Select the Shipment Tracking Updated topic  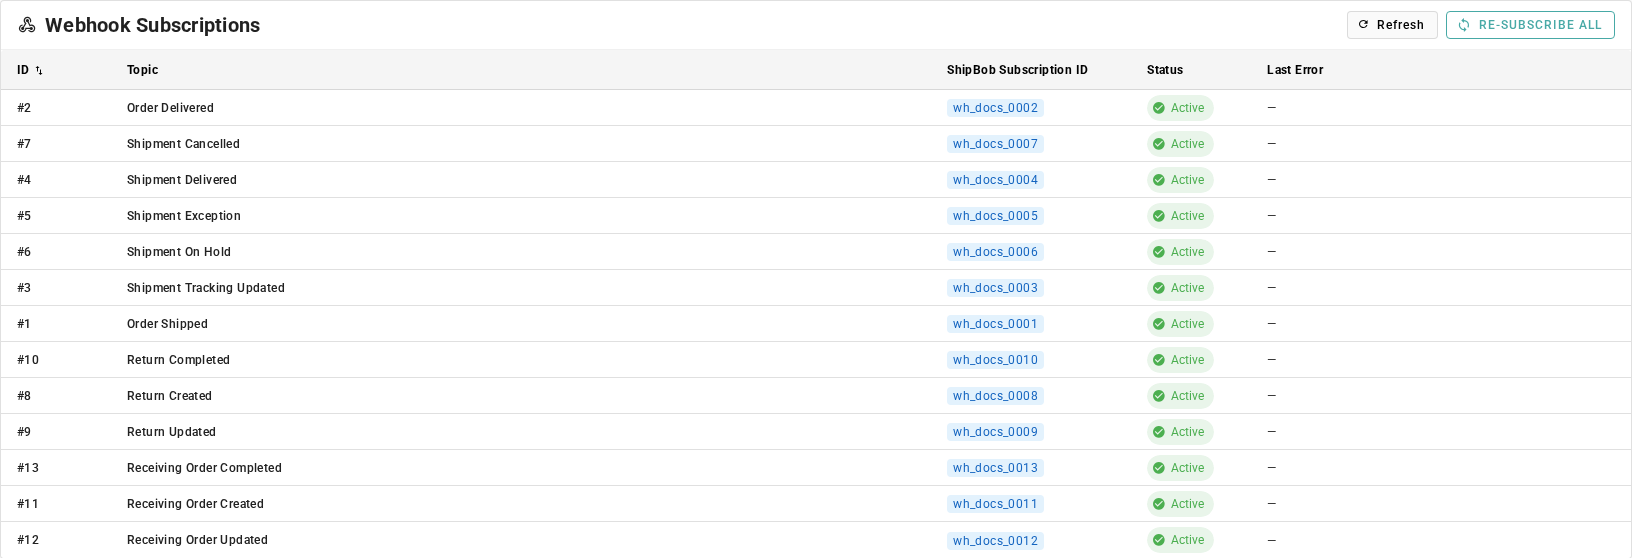coord(206,288)
